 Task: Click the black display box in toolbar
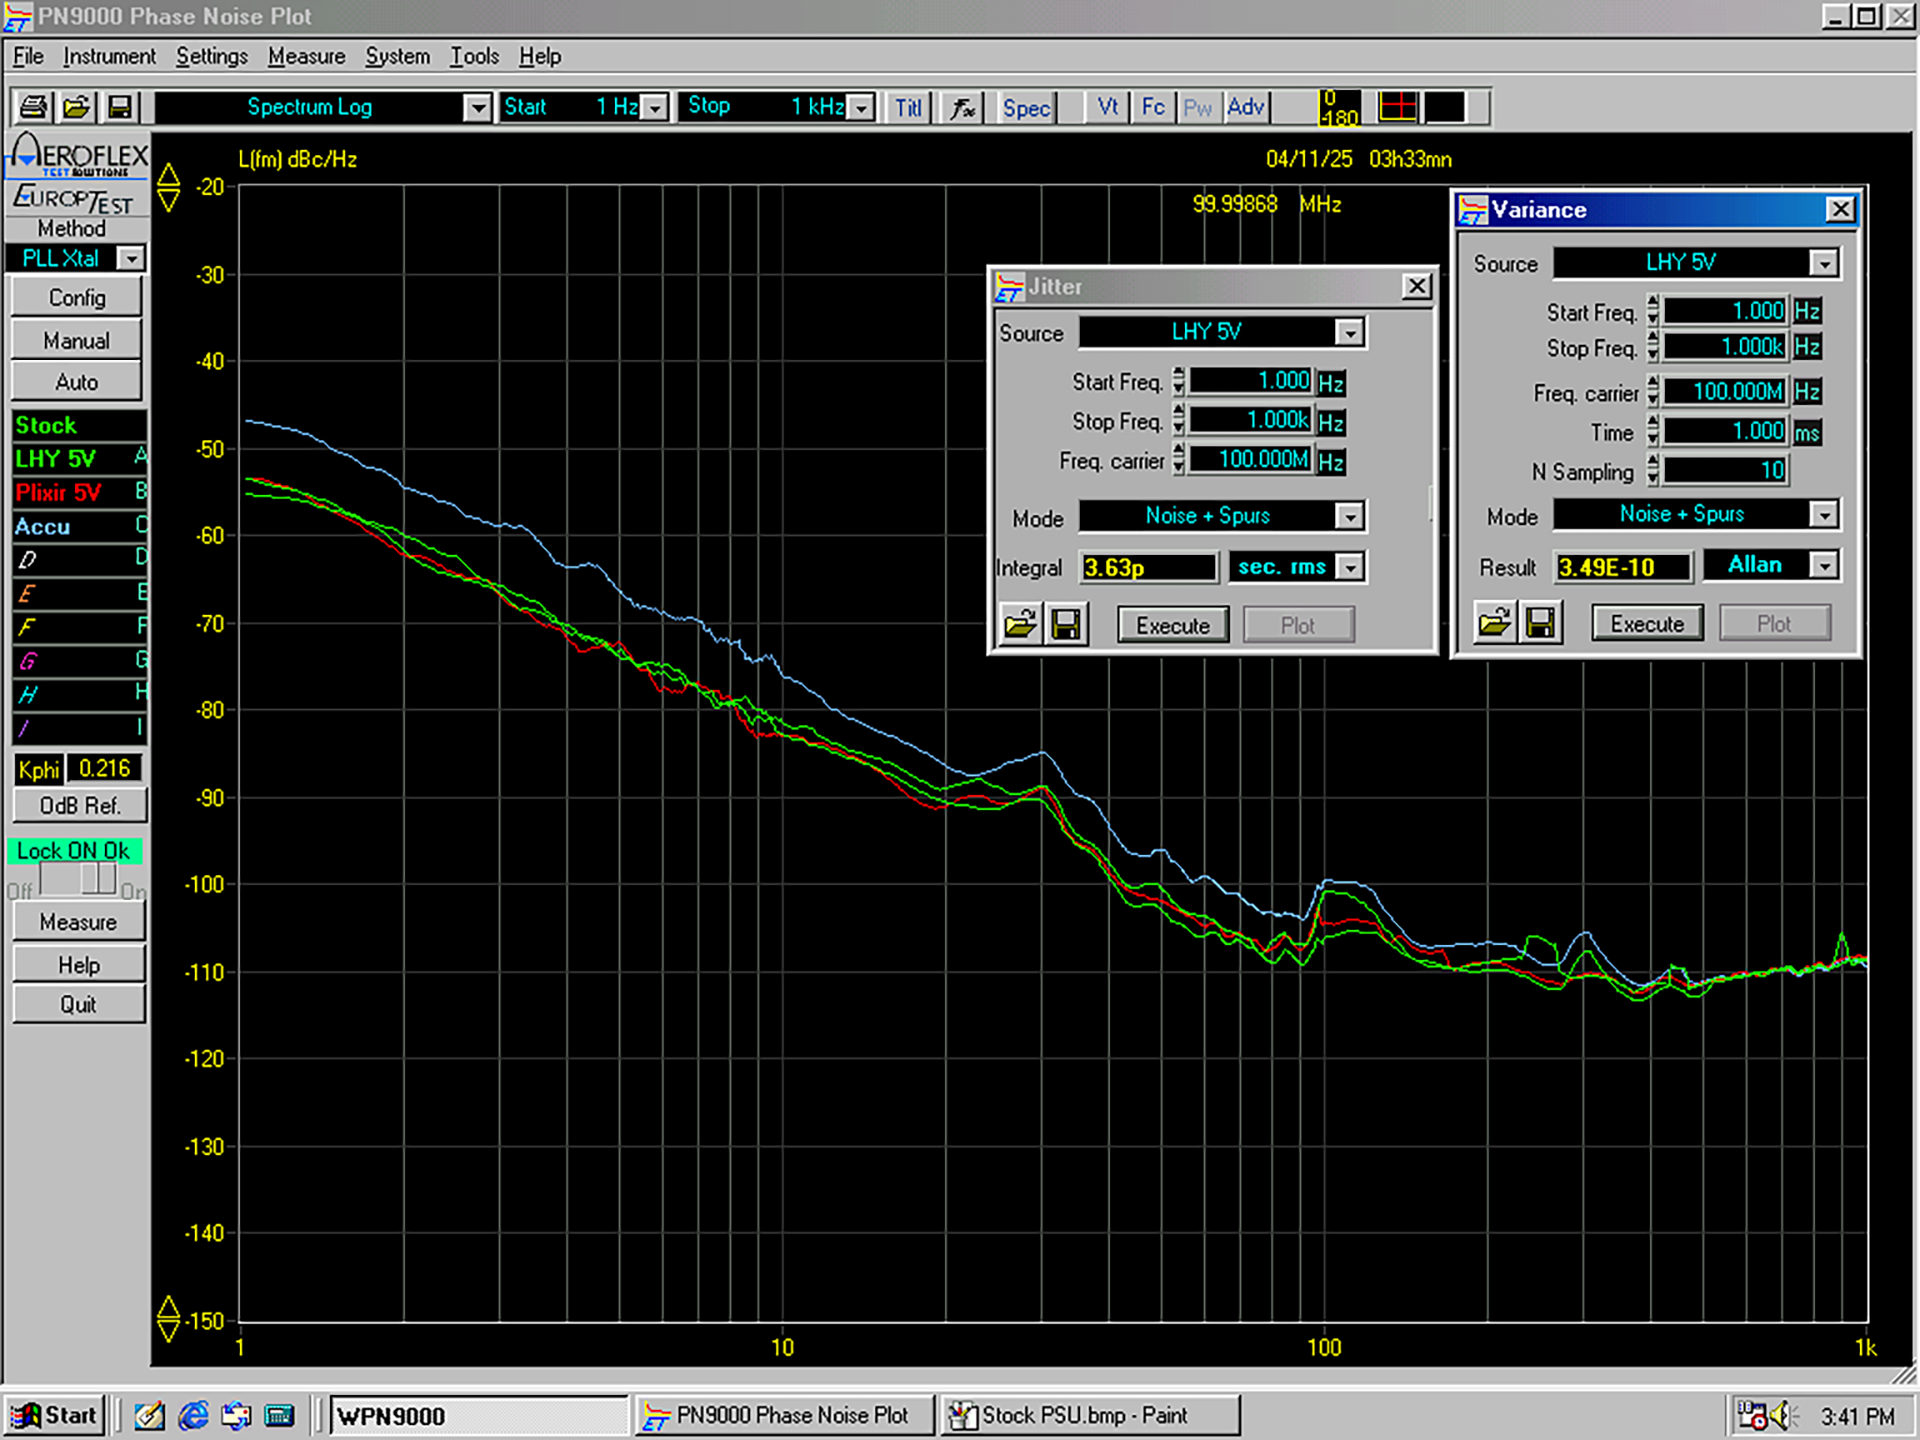(x=1445, y=106)
